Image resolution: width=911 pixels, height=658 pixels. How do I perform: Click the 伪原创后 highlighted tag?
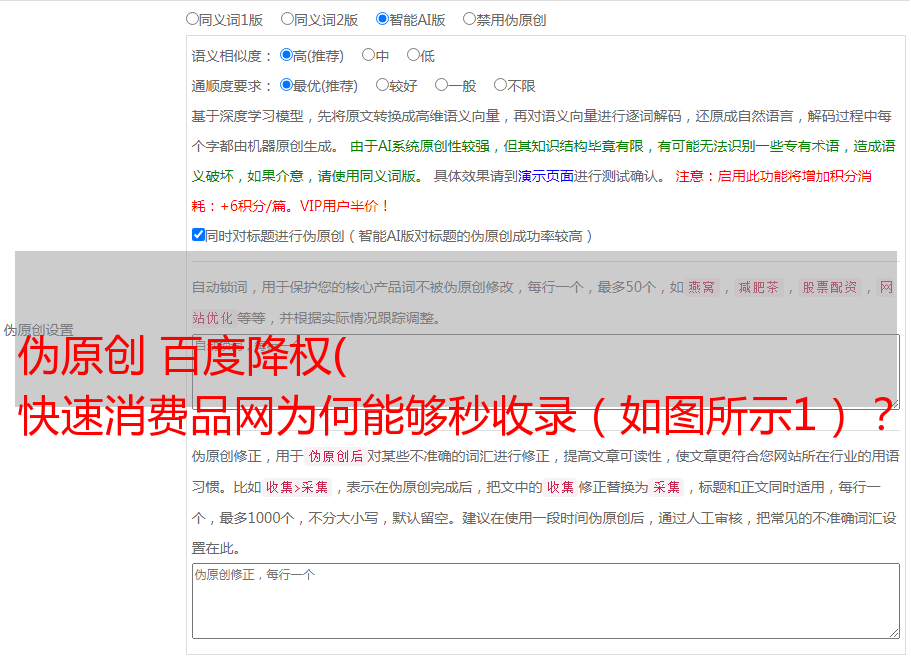pos(336,456)
